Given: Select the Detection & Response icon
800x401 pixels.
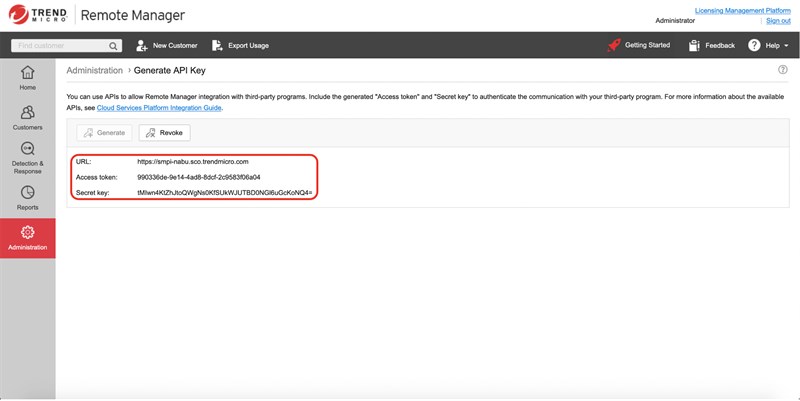Looking at the screenshot, I should 27,150.
